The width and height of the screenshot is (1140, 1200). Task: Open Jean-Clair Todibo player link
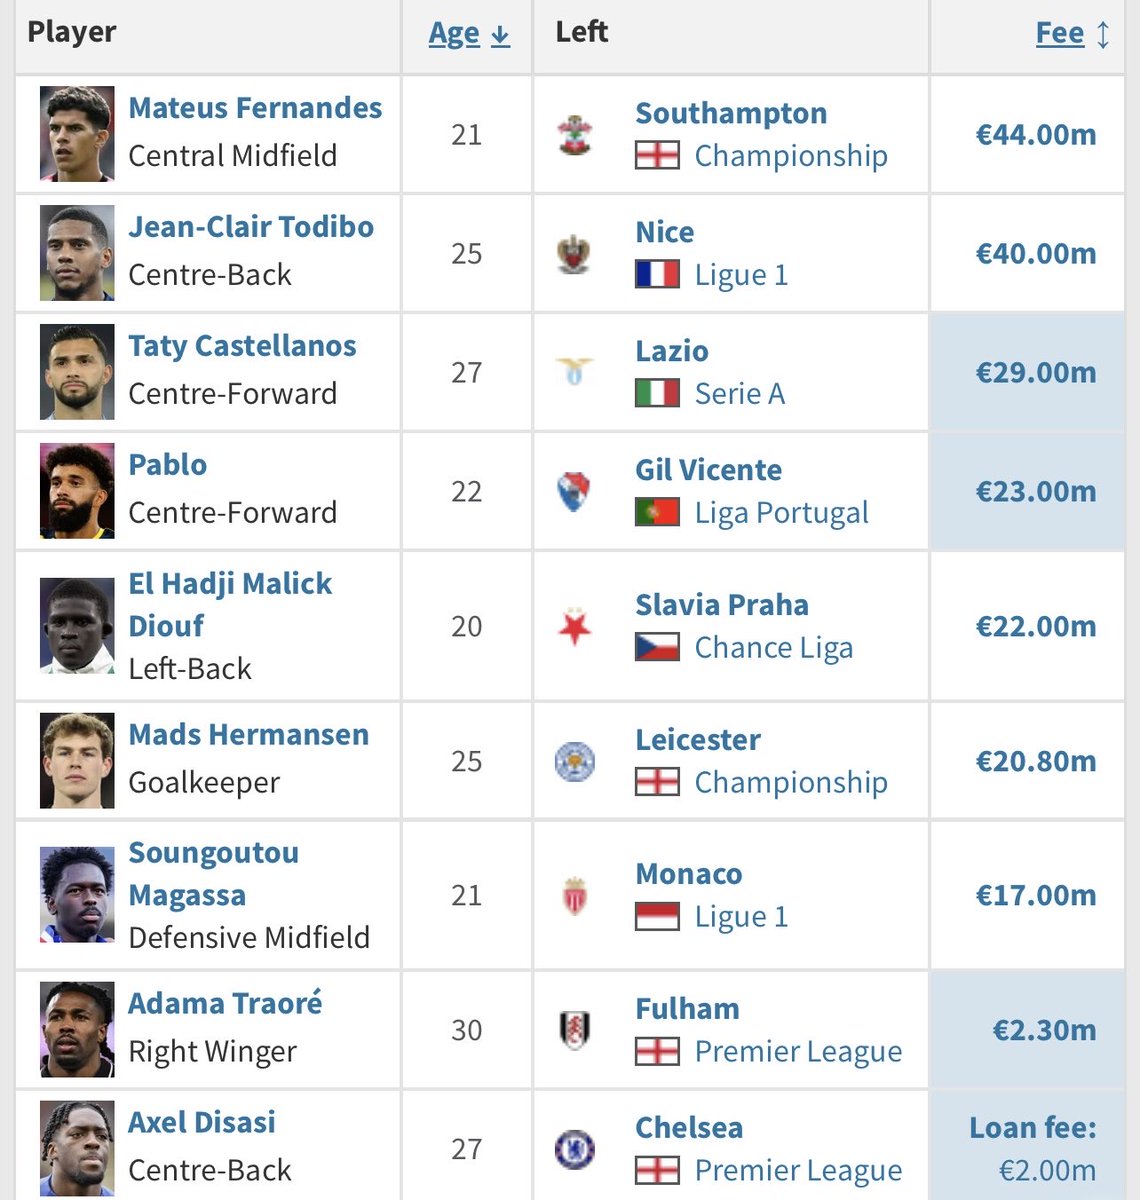[x=251, y=227]
